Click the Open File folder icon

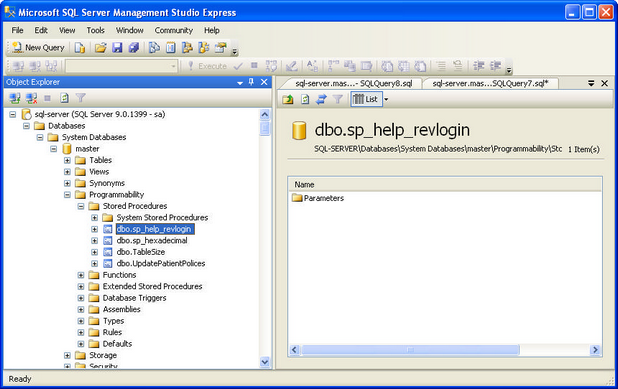tap(101, 48)
